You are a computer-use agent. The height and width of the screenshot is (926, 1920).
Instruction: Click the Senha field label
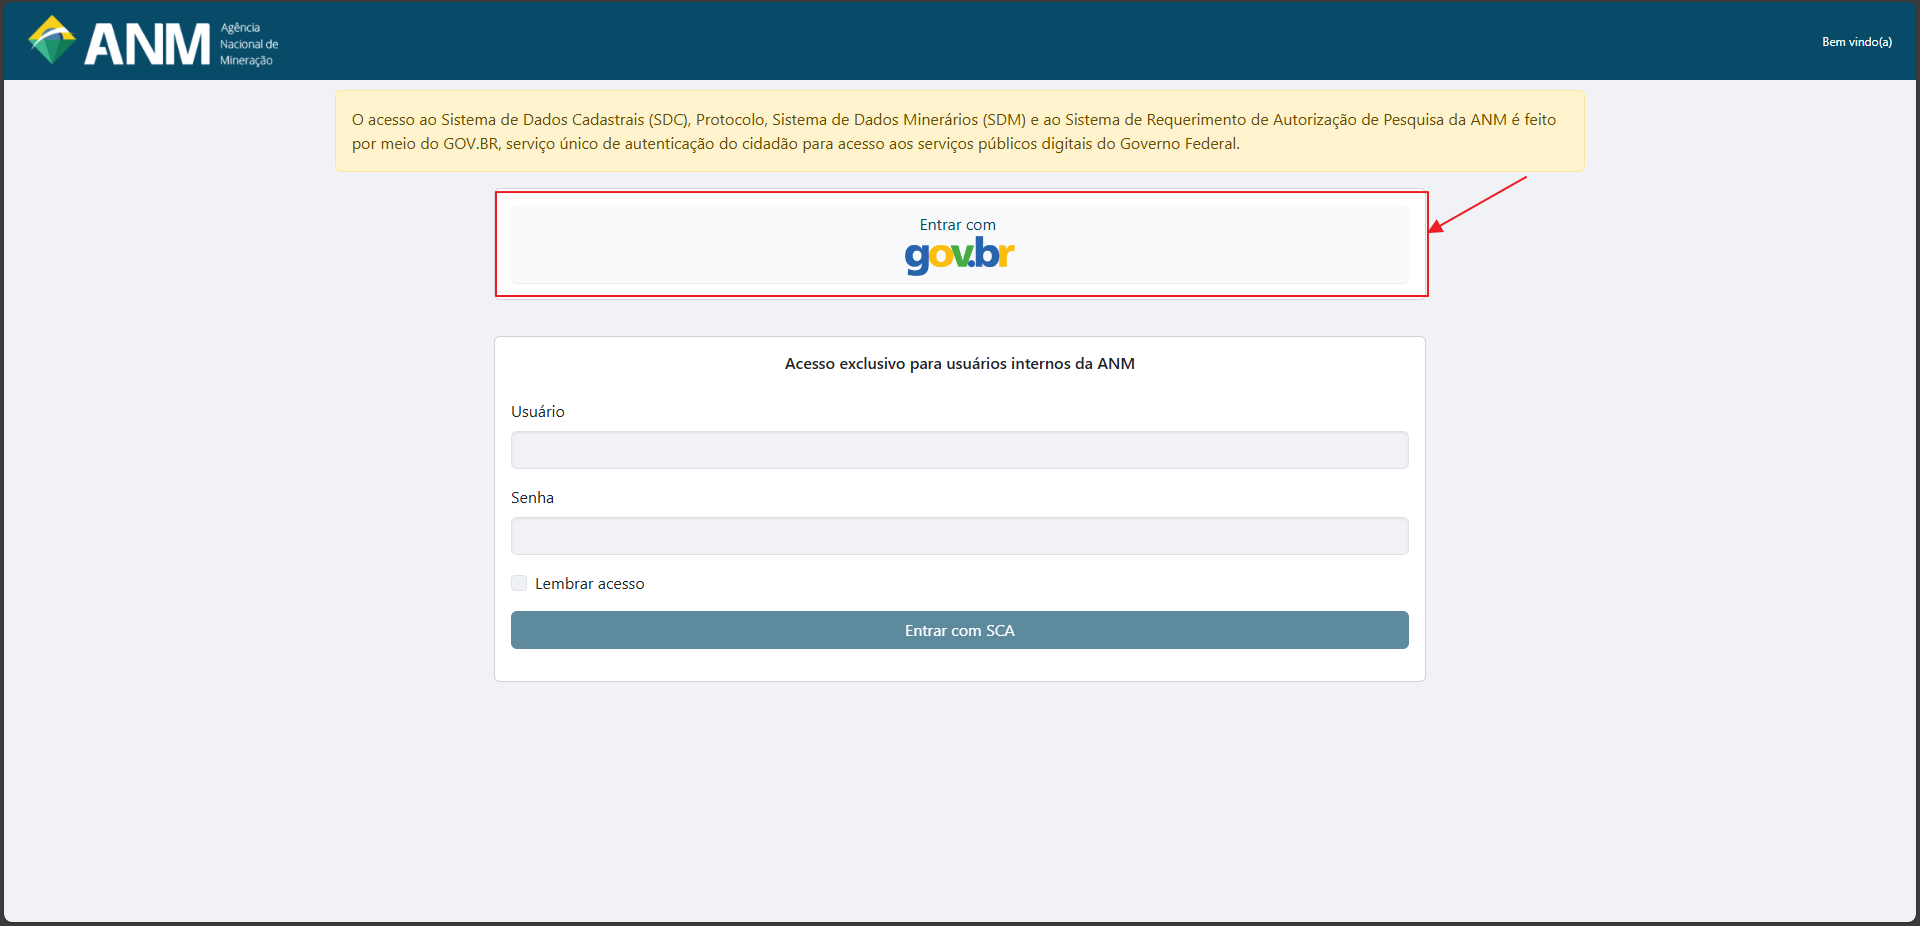pos(532,498)
